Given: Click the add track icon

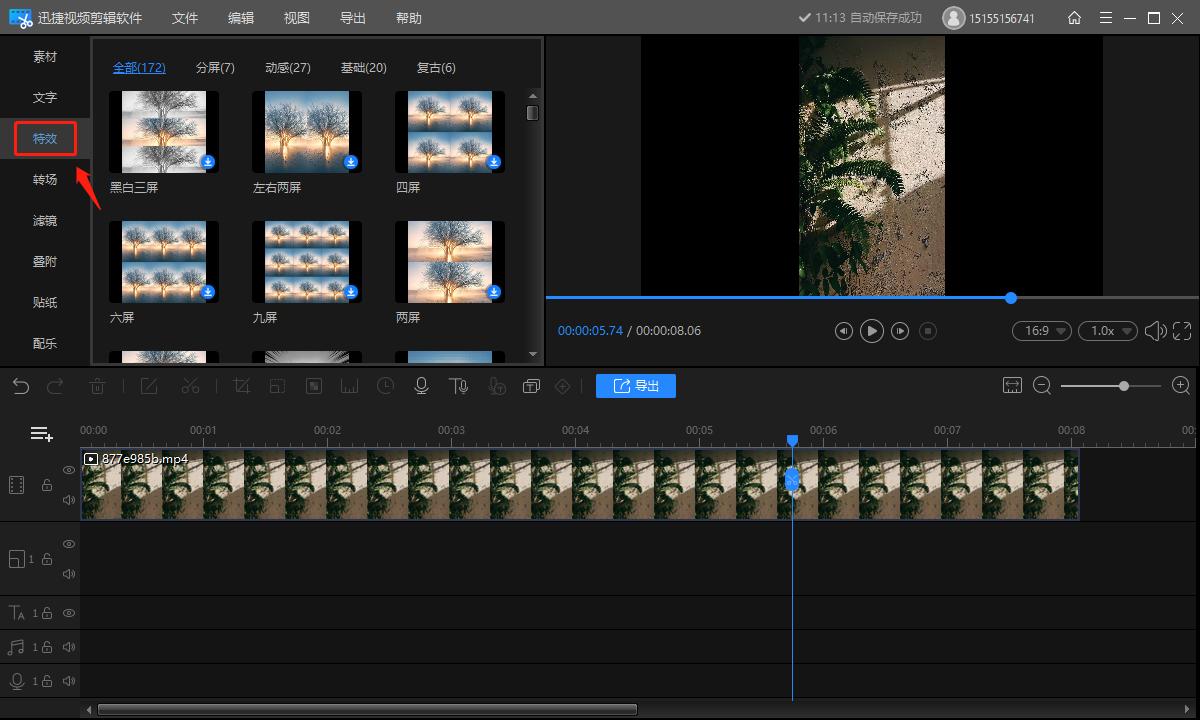Looking at the screenshot, I should pos(41,433).
